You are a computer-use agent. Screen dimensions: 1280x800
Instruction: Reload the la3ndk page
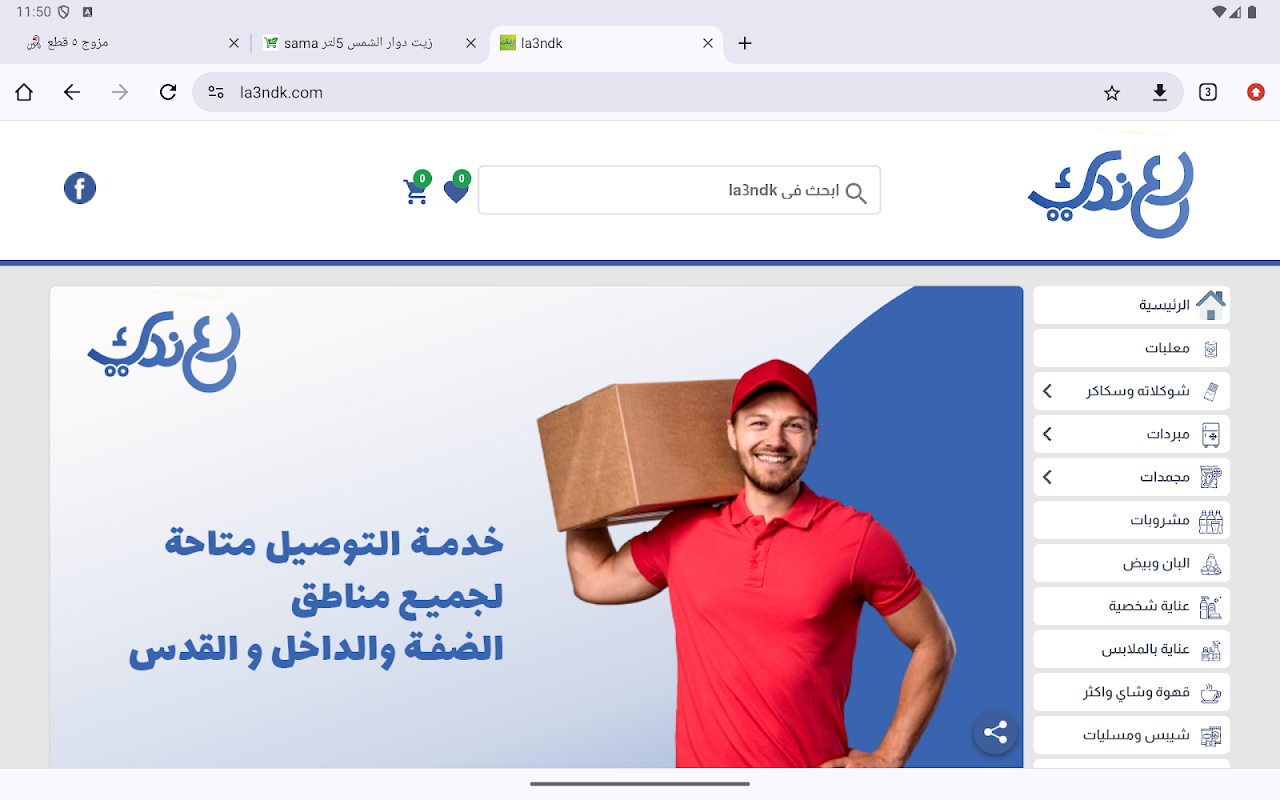coord(168,93)
